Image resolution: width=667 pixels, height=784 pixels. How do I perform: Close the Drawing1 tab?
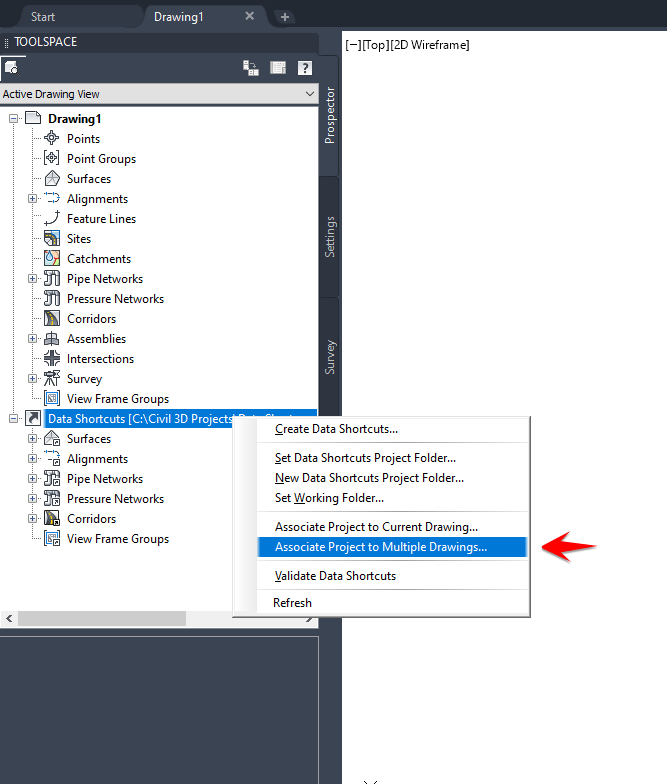pos(250,16)
